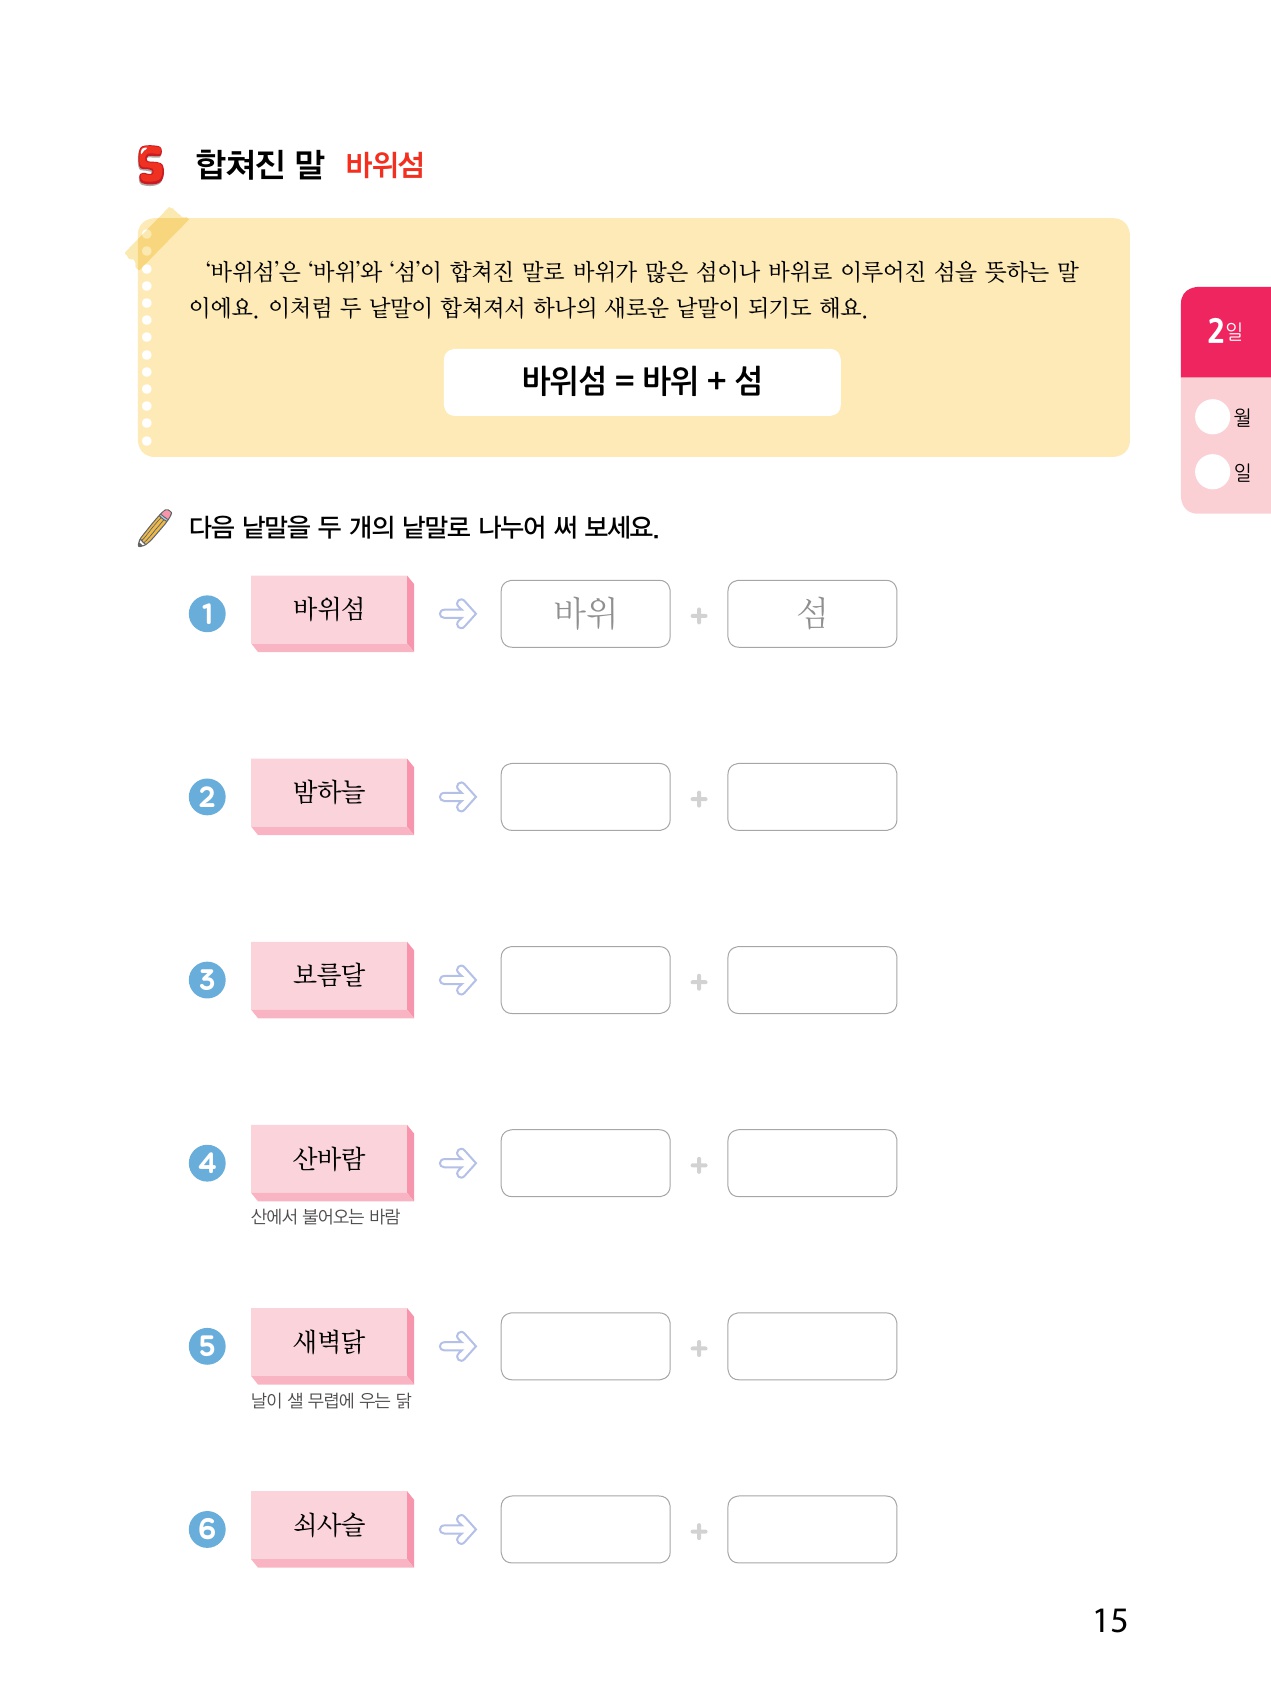
Task: Click the first blank box for 밤하늘
Action: tap(585, 797)
